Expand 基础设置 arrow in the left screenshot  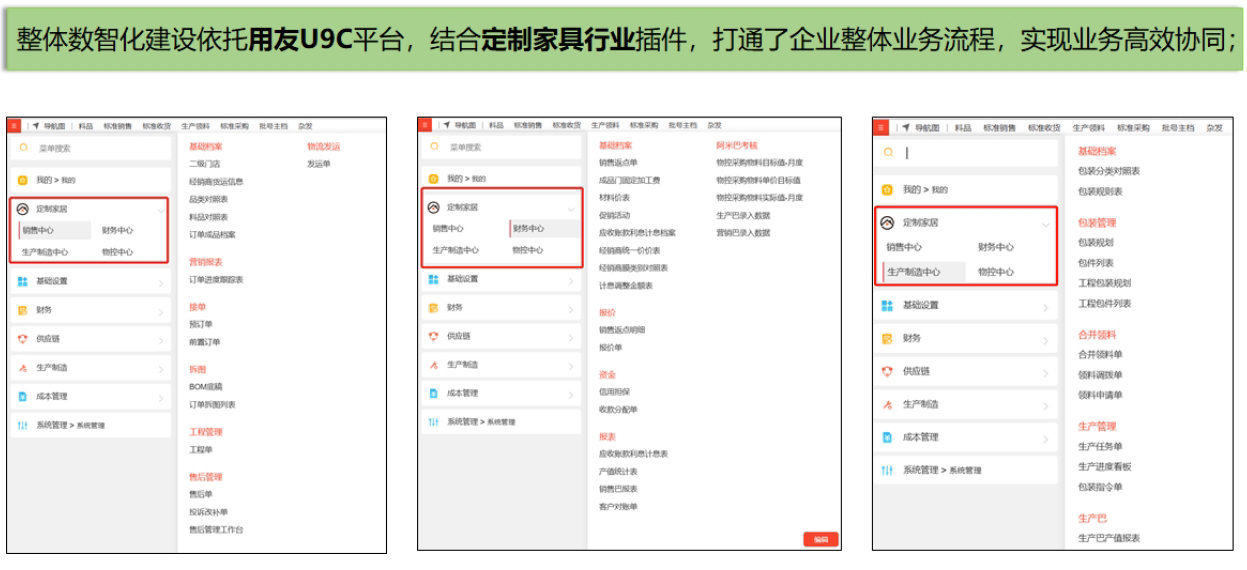[x=160, y=282]
